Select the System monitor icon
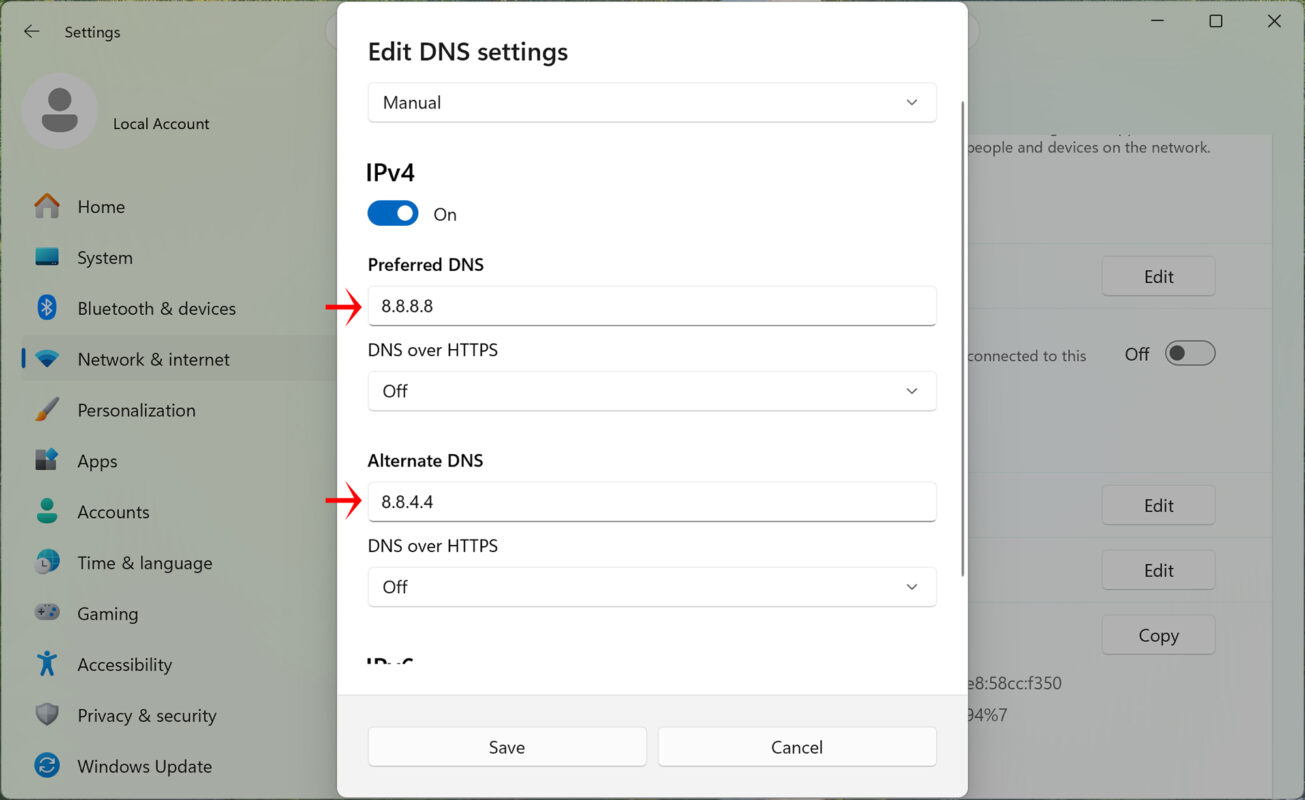Viewport: 1305px width, 800px height. [x=47, y=258]
